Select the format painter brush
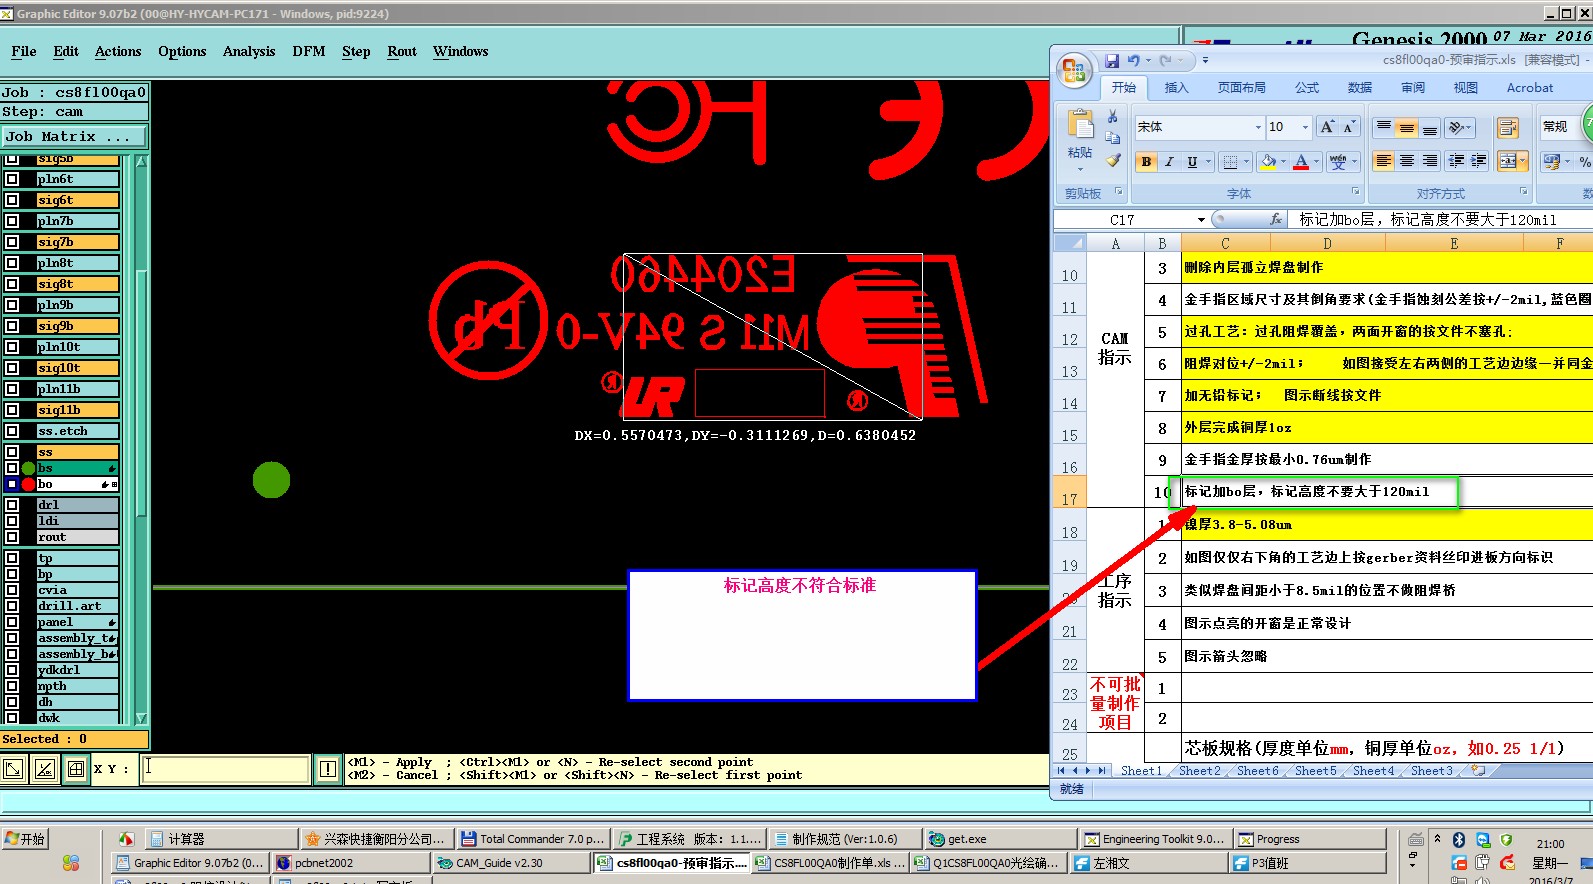1593x884 pixels. [x=1112, y=160]
